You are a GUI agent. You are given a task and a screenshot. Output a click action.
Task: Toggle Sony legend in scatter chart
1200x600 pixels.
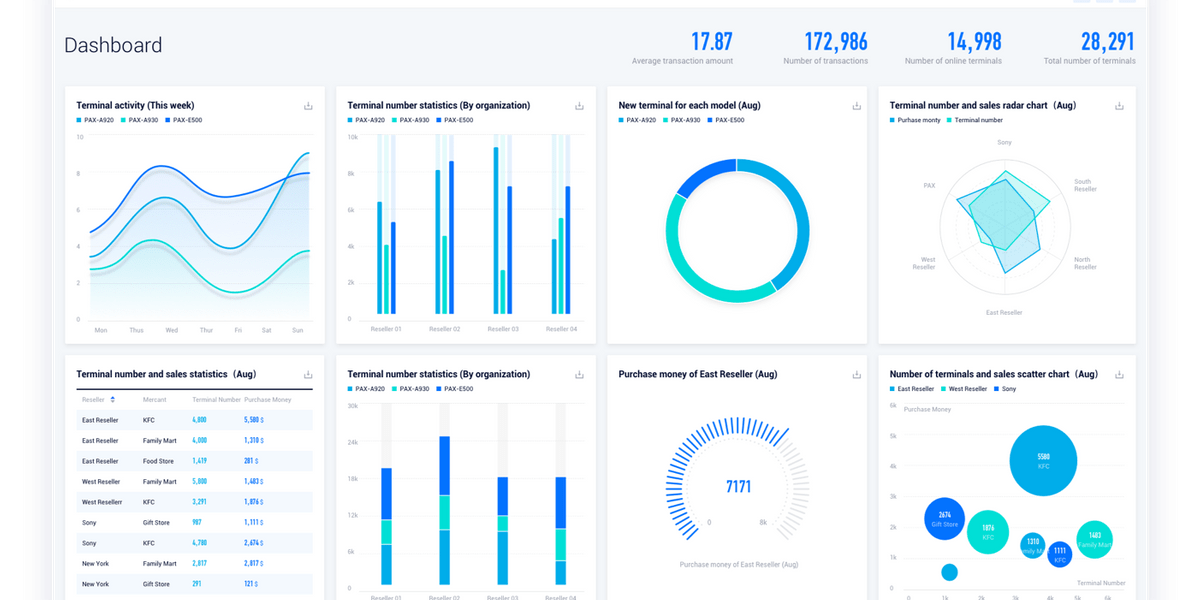pos(1005,389)
